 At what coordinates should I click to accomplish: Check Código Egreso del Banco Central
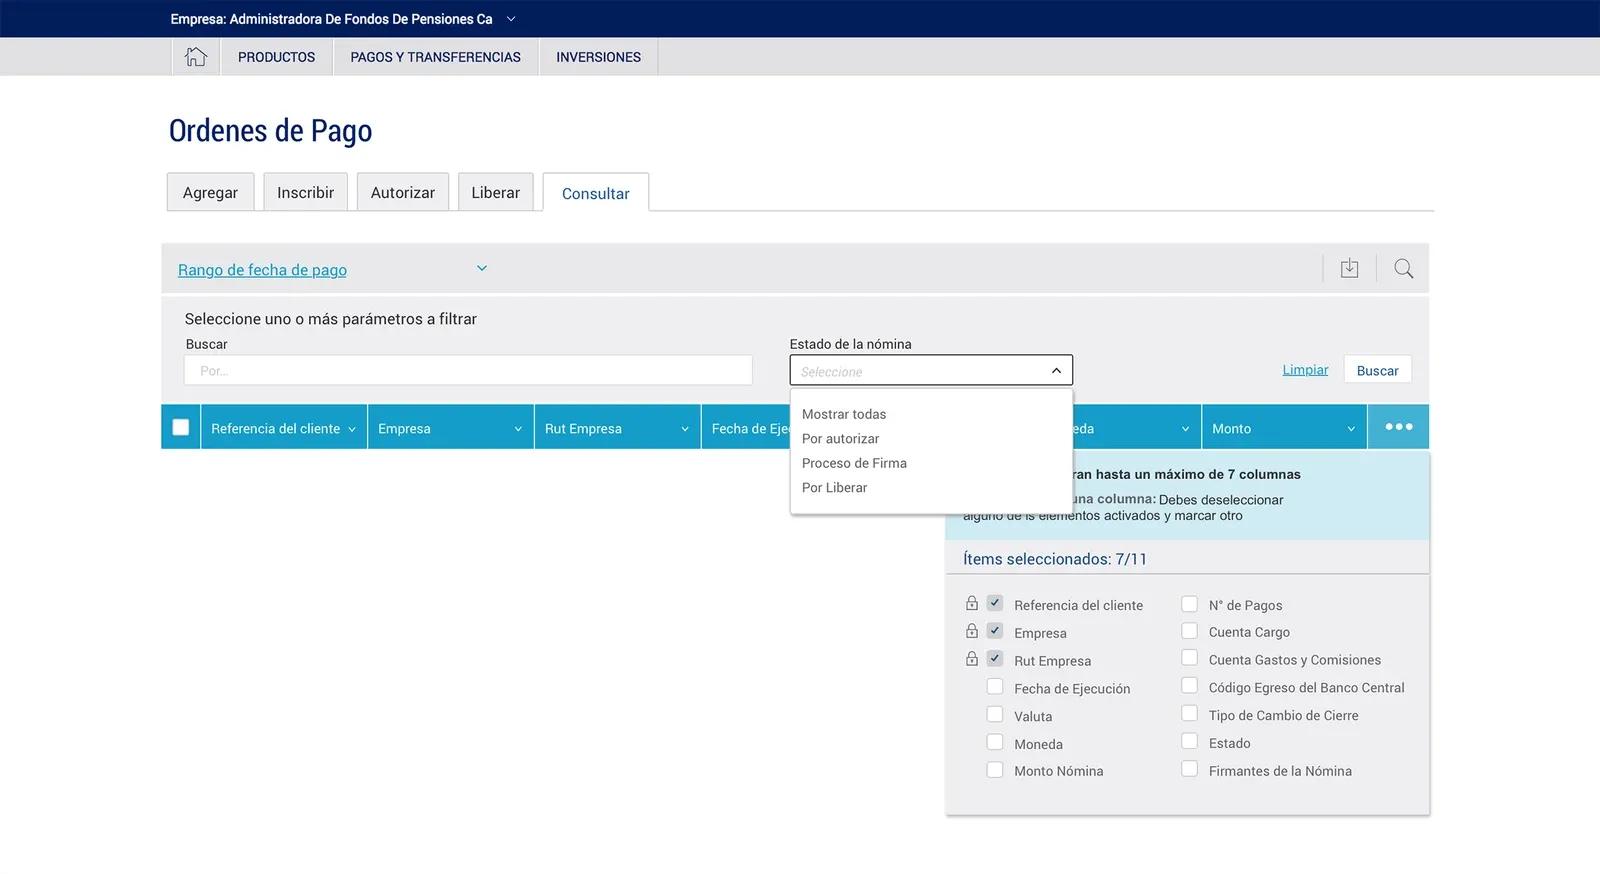tap(1190, 686)
